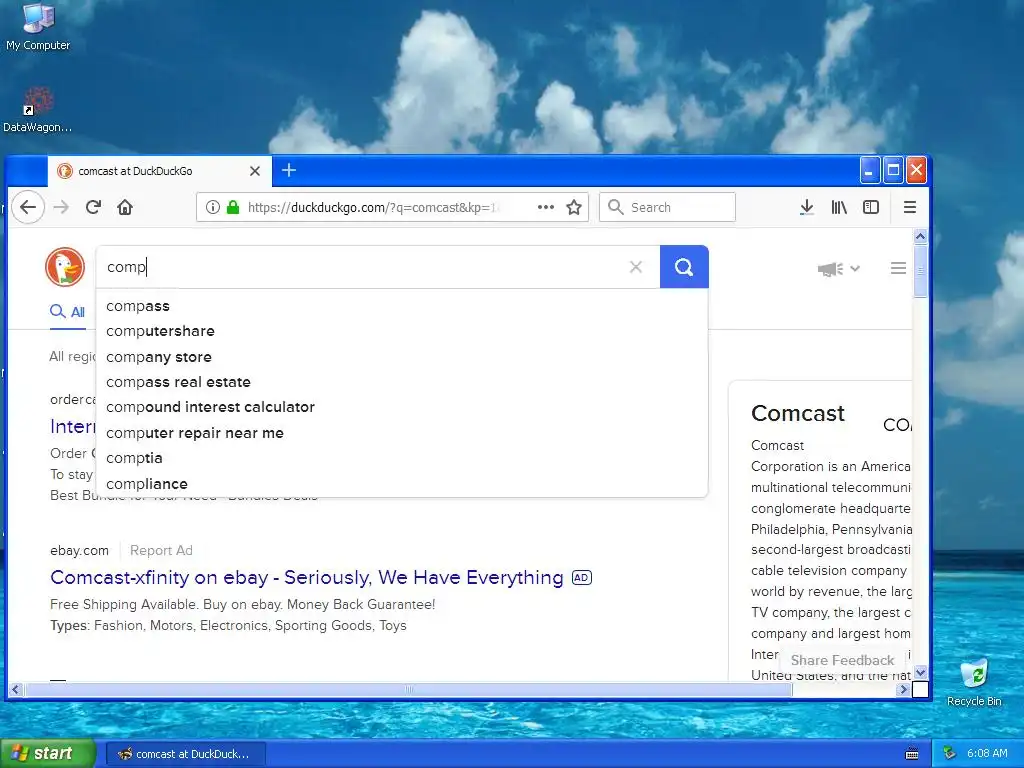Show site information icon in address bar

pyautogui.click(x=212, y=208)
